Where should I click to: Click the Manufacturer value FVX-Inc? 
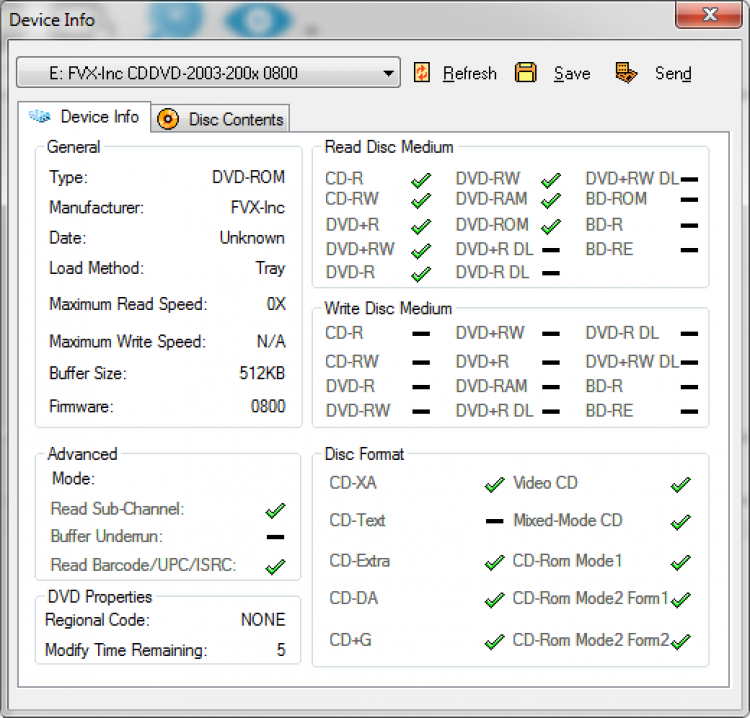point(257,208)
